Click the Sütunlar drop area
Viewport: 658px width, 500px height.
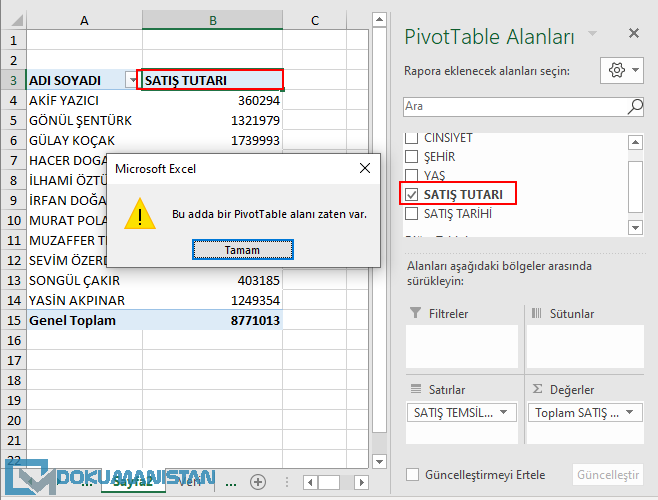coord(585,346)
